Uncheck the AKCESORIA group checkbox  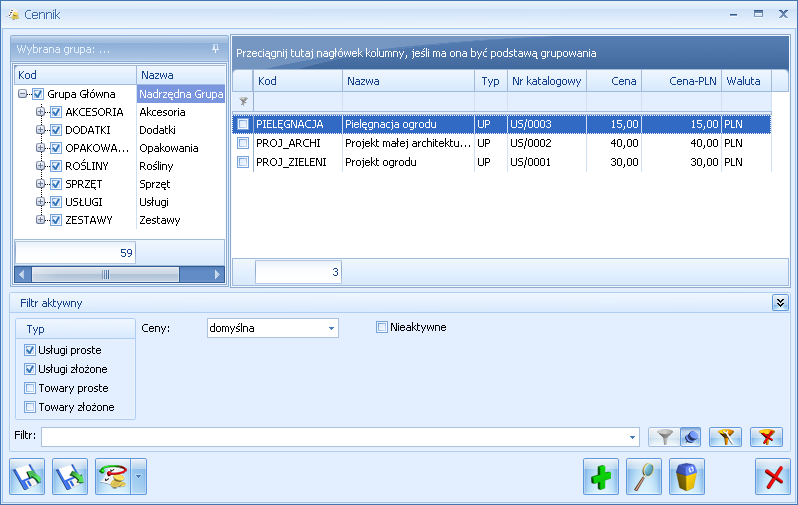point(56,112)
